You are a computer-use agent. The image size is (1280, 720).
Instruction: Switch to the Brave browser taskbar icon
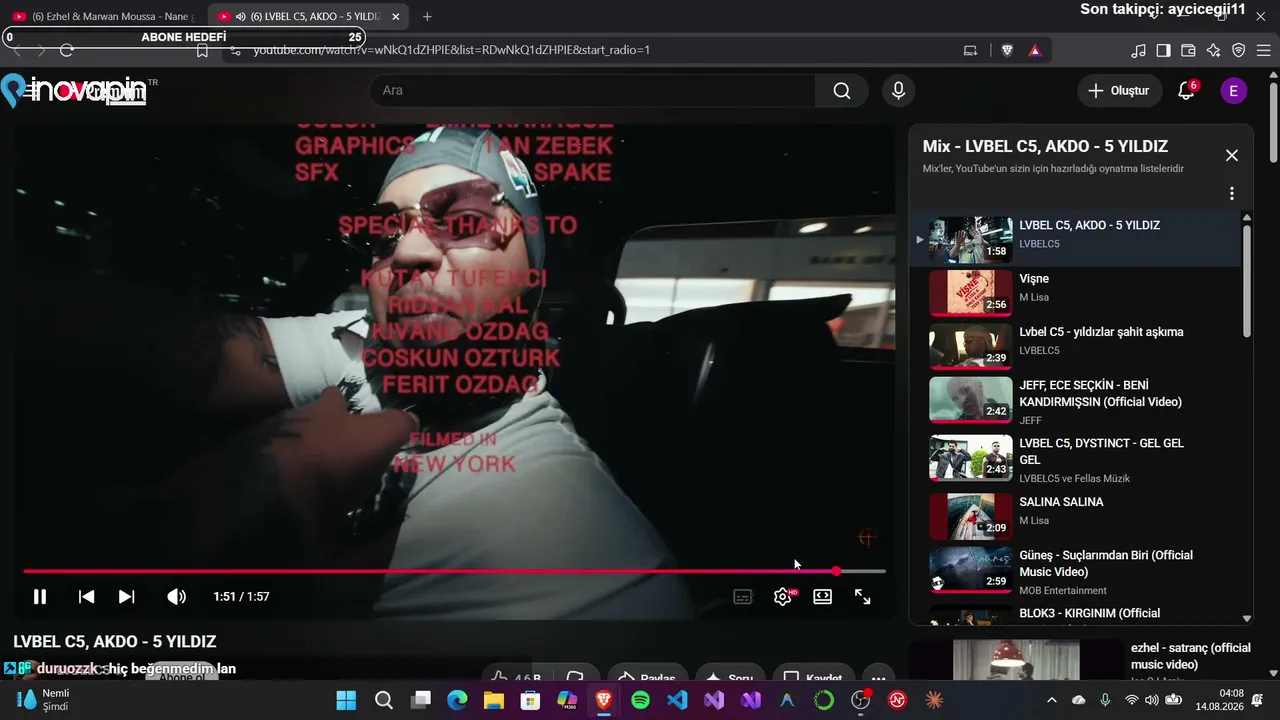pyautogui.click(x=604, y=700)
